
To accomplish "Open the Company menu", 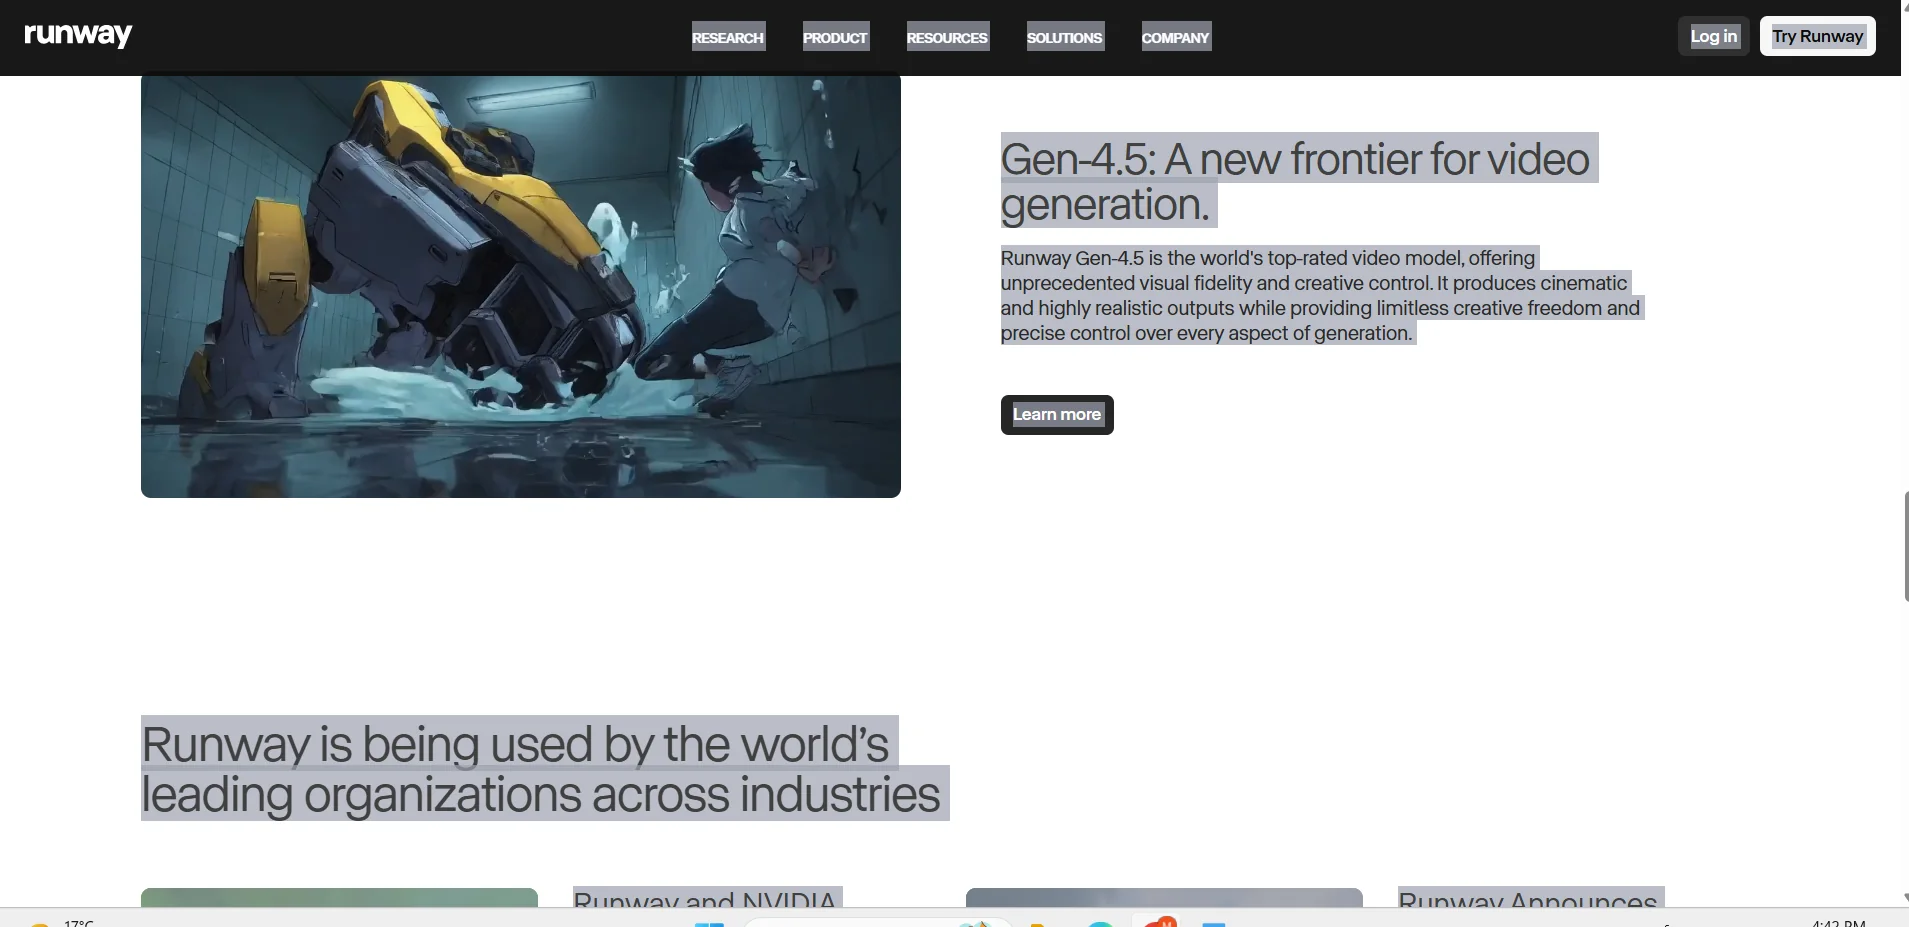I will pyautogui.click(x=1175, y=37).
